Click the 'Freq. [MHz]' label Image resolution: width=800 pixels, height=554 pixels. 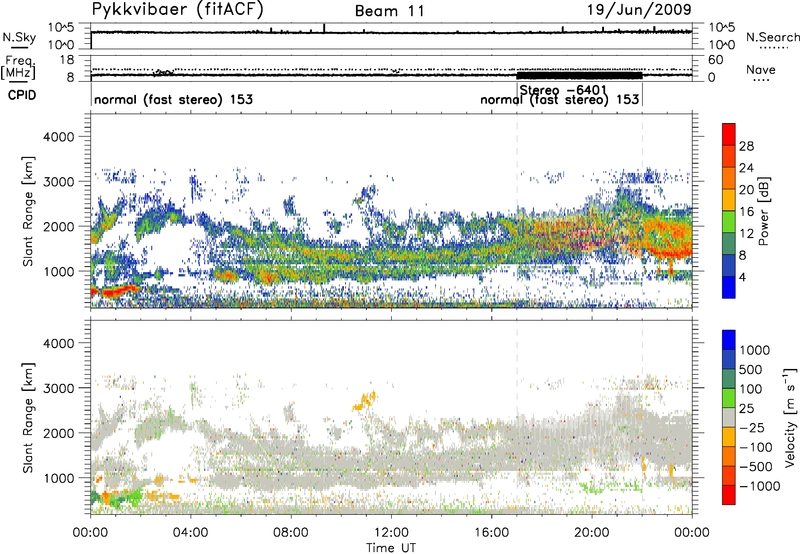tap(18, 68)
